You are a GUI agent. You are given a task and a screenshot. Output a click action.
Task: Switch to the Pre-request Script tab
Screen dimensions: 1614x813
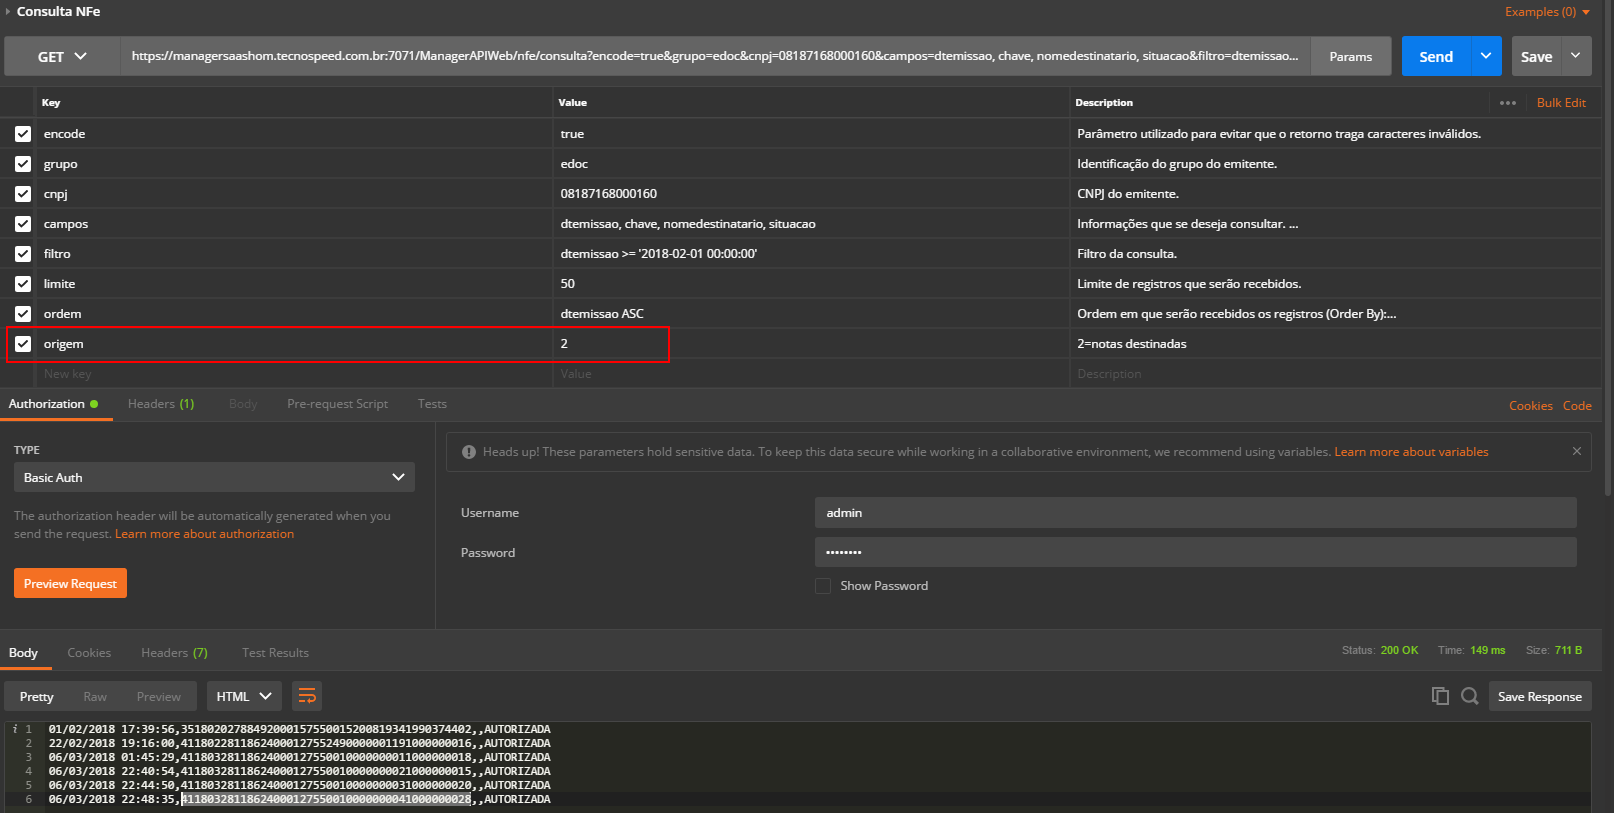337,404
